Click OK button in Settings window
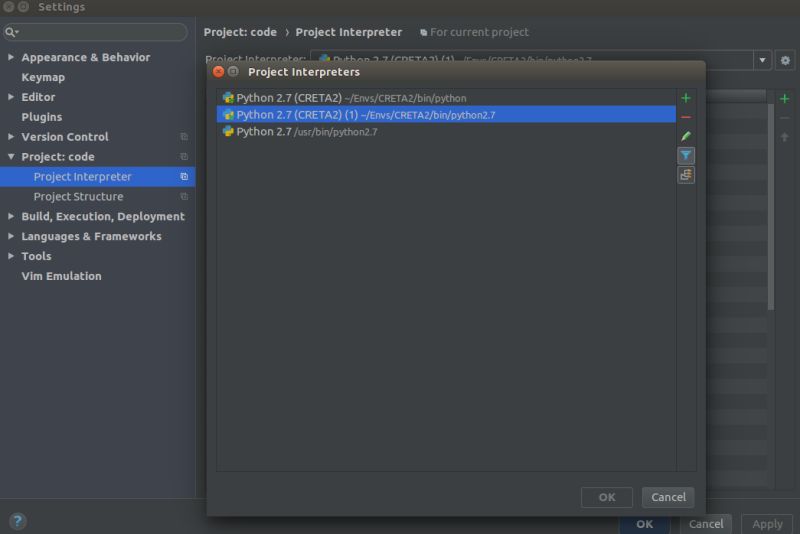The height and width of the screenshot is (534, 800). [x=644, y=524]
